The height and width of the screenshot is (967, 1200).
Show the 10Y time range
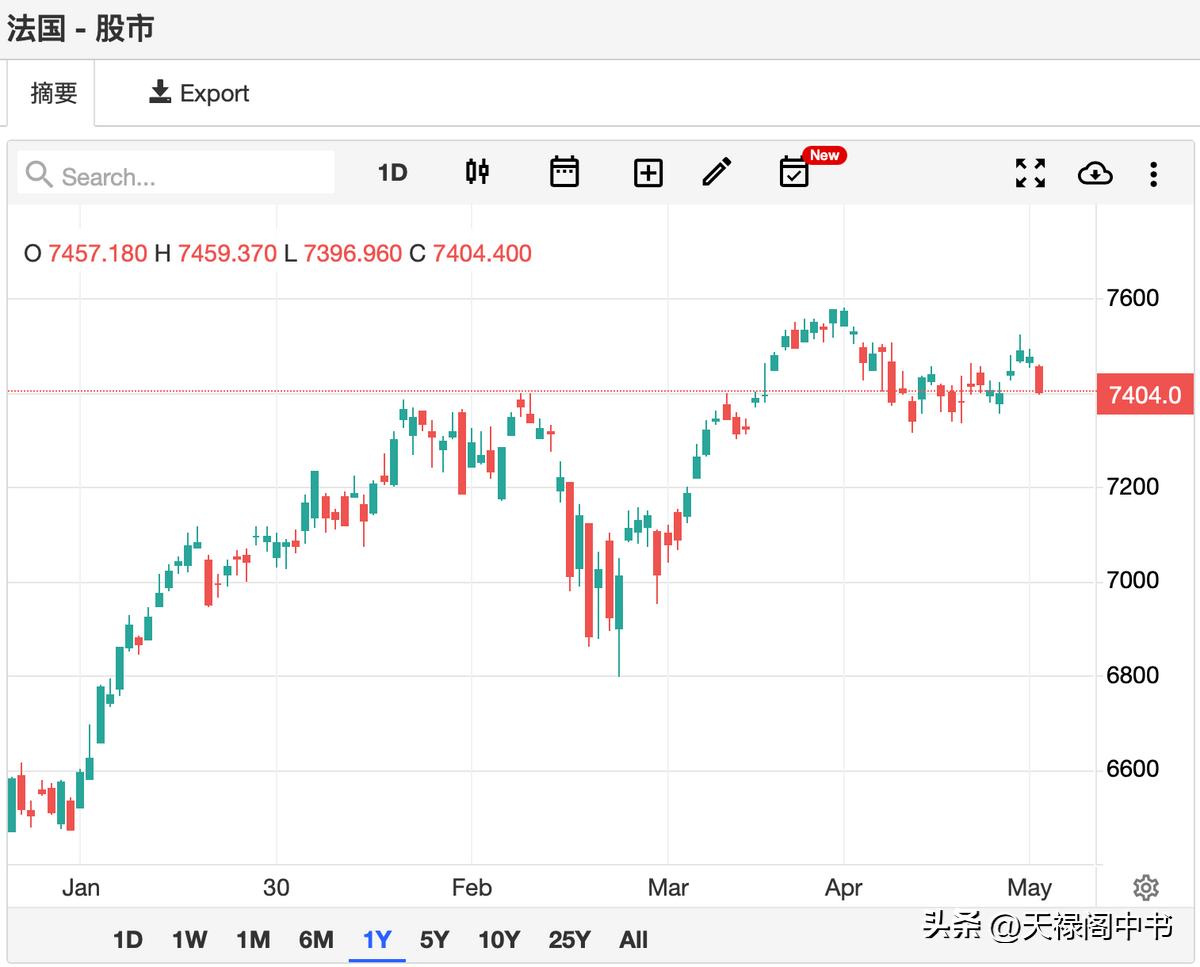pos(499,939)
